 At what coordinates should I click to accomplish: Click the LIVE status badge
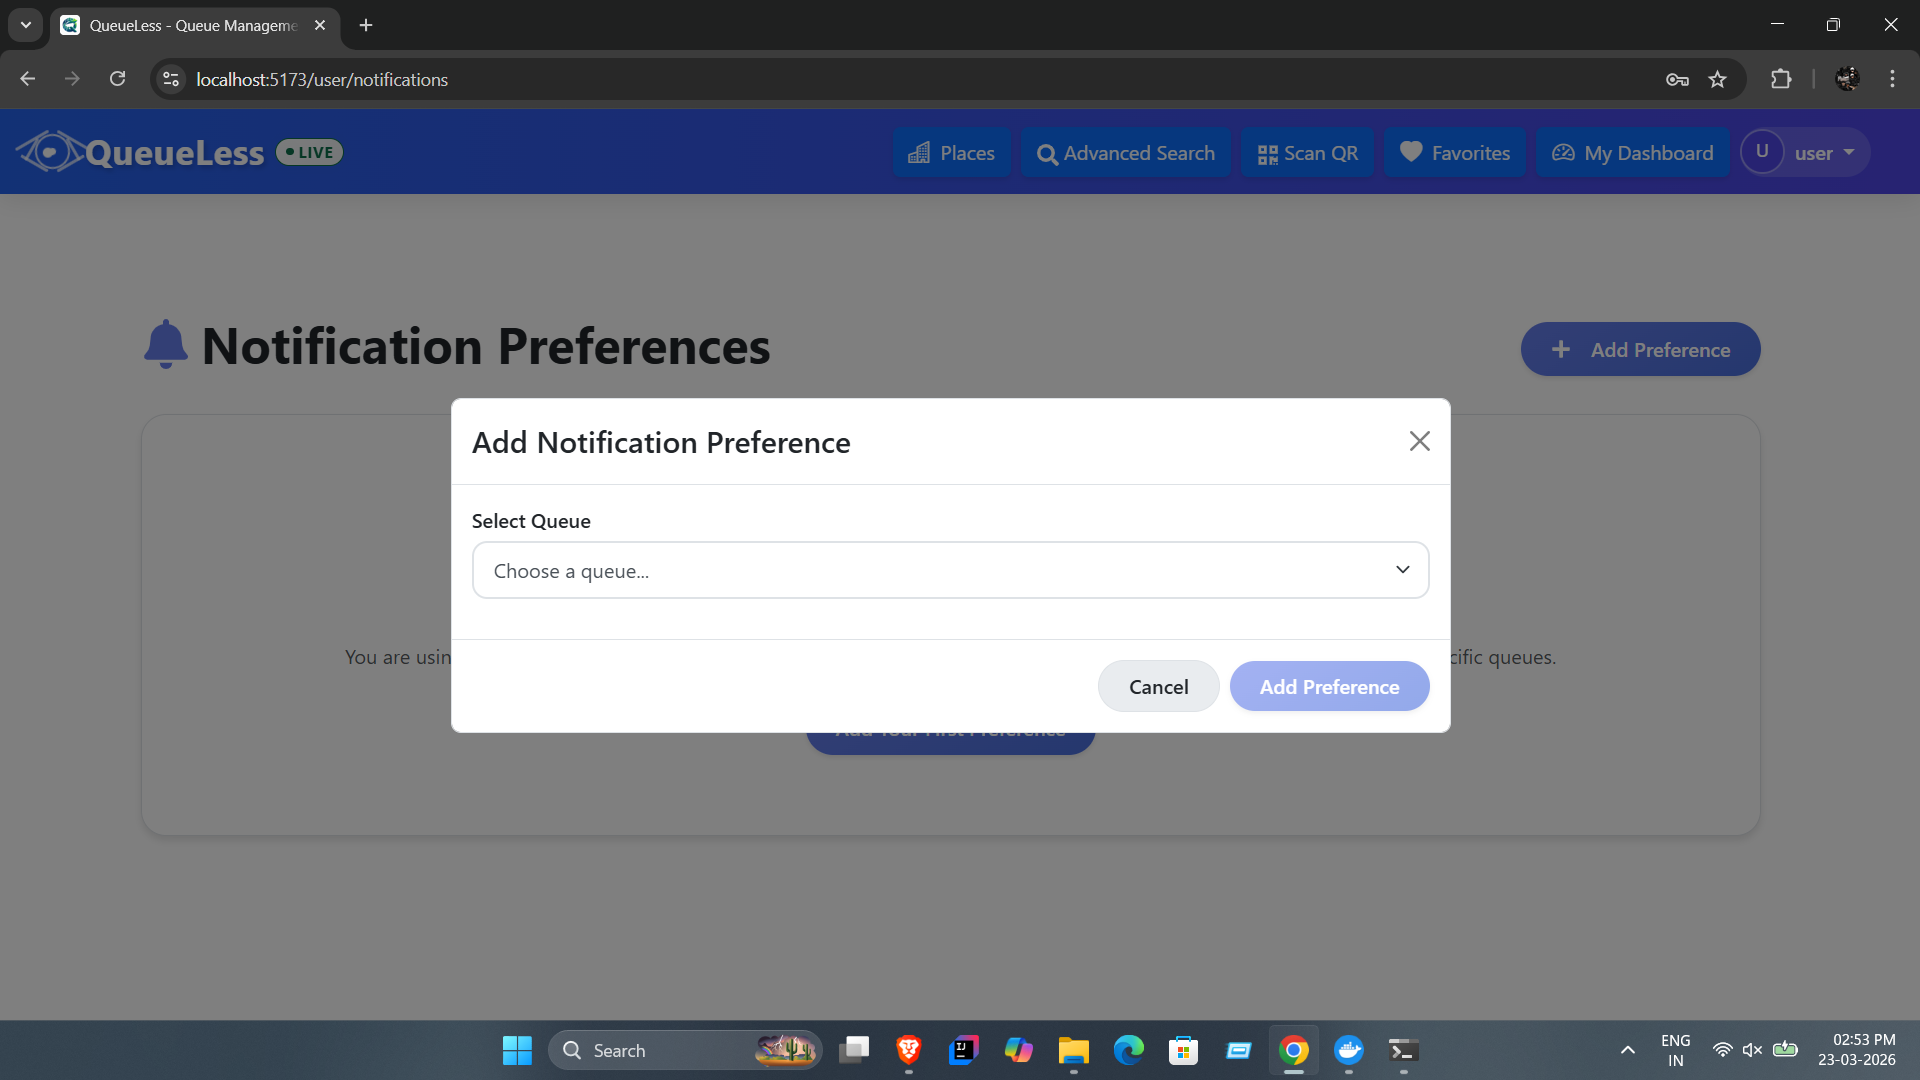(310, 152)
